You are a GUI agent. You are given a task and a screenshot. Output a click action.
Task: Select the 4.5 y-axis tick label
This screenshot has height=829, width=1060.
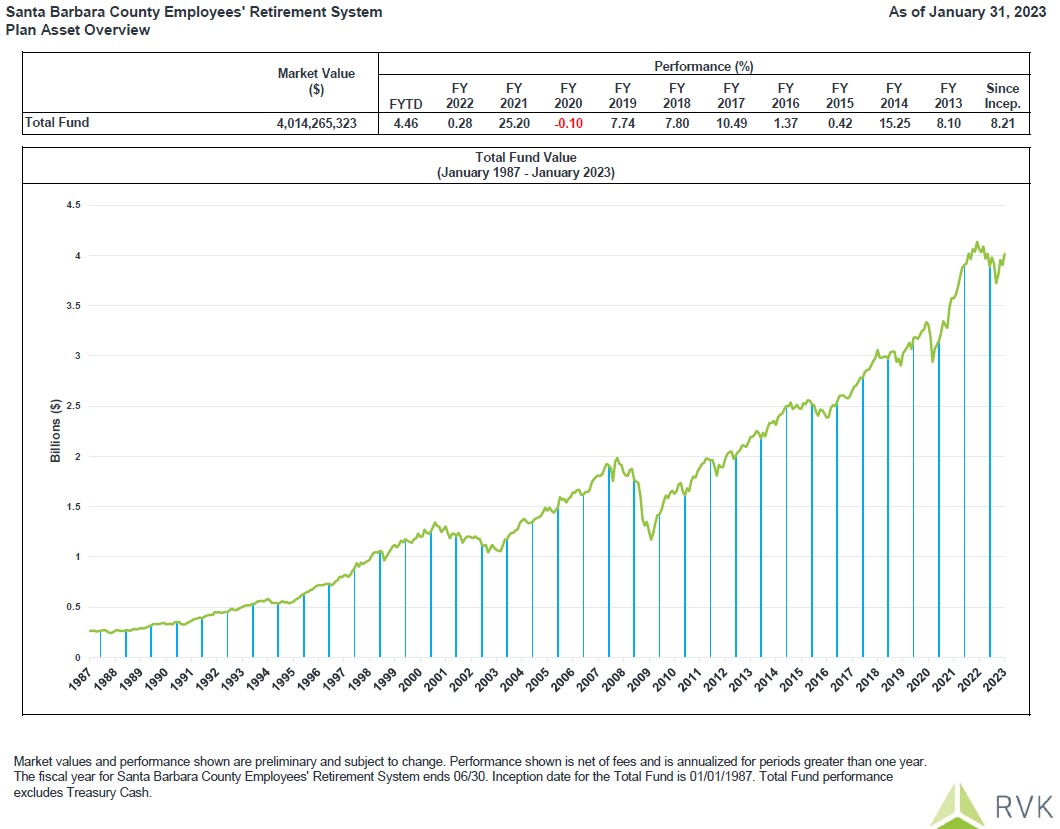point(72,205)
